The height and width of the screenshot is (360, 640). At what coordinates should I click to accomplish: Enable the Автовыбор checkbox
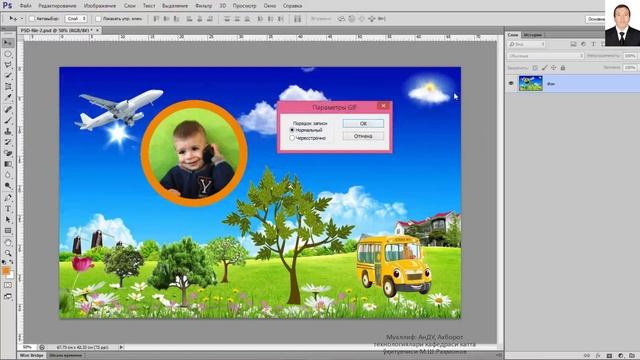(32, 19)
